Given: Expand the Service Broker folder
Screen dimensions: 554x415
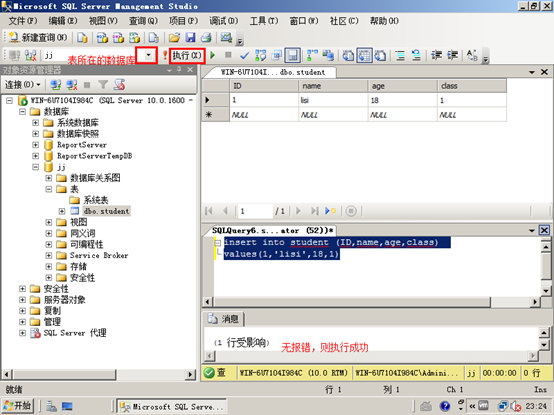Looking at the screenshot, I should point(49,255).
